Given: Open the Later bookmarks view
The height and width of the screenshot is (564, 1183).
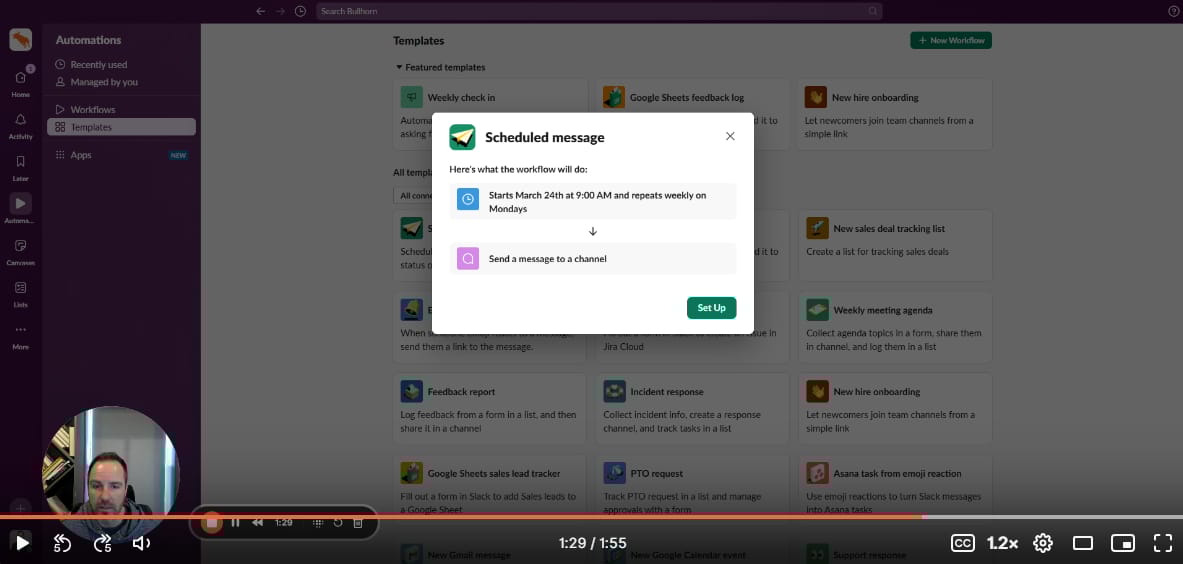Looking at the screenshot, I should (20, 167).
